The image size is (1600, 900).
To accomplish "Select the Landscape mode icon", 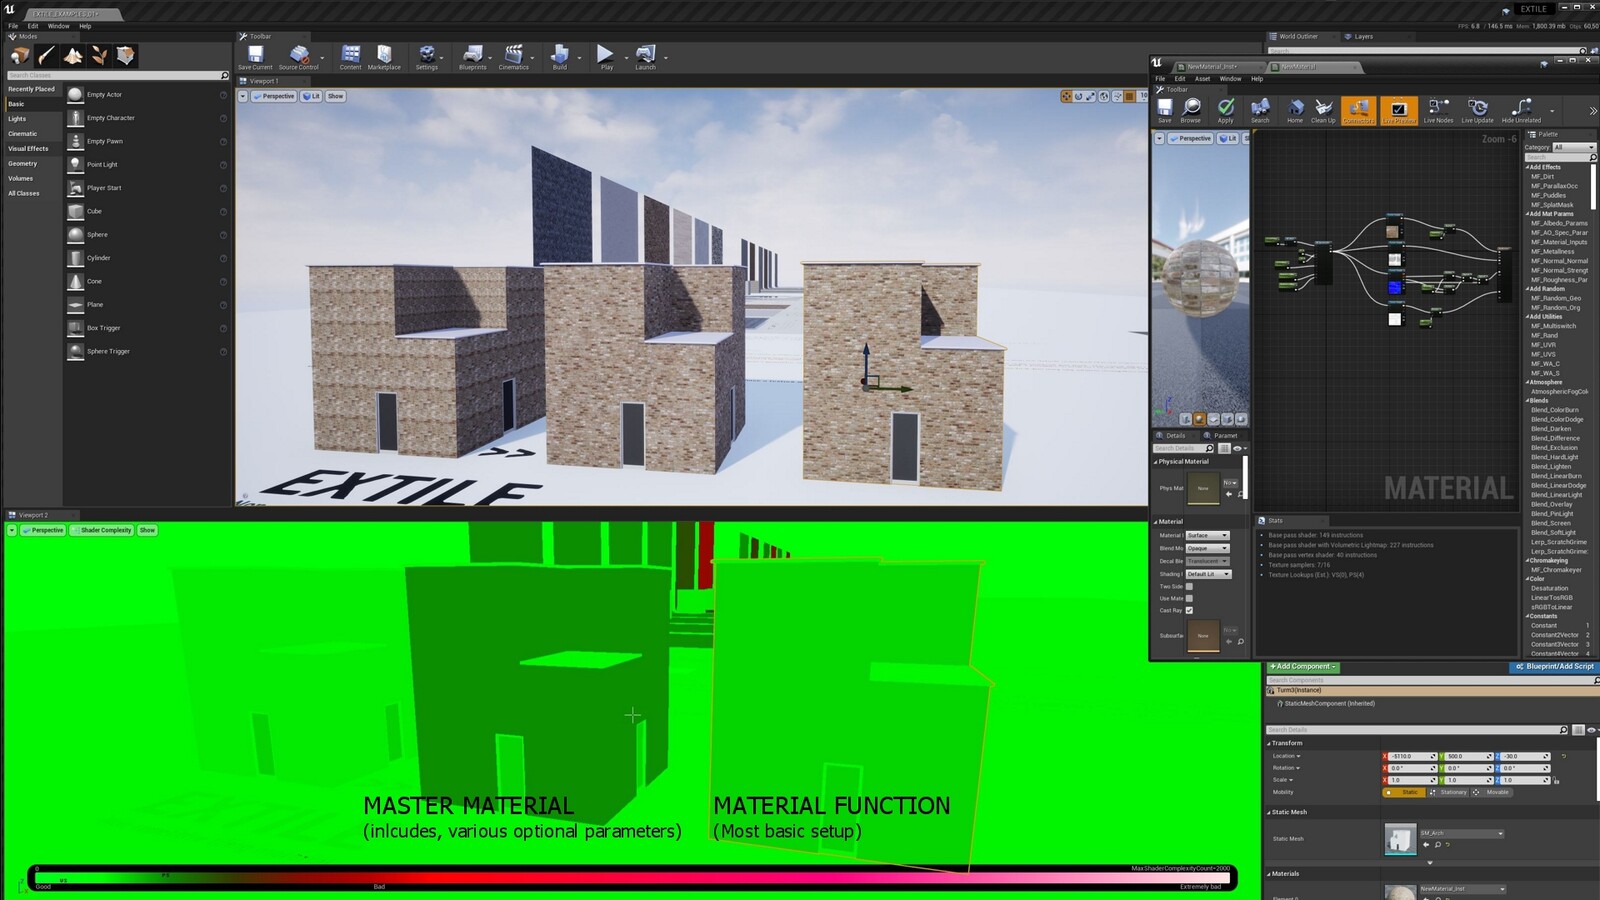I will (x=73, y=56).
